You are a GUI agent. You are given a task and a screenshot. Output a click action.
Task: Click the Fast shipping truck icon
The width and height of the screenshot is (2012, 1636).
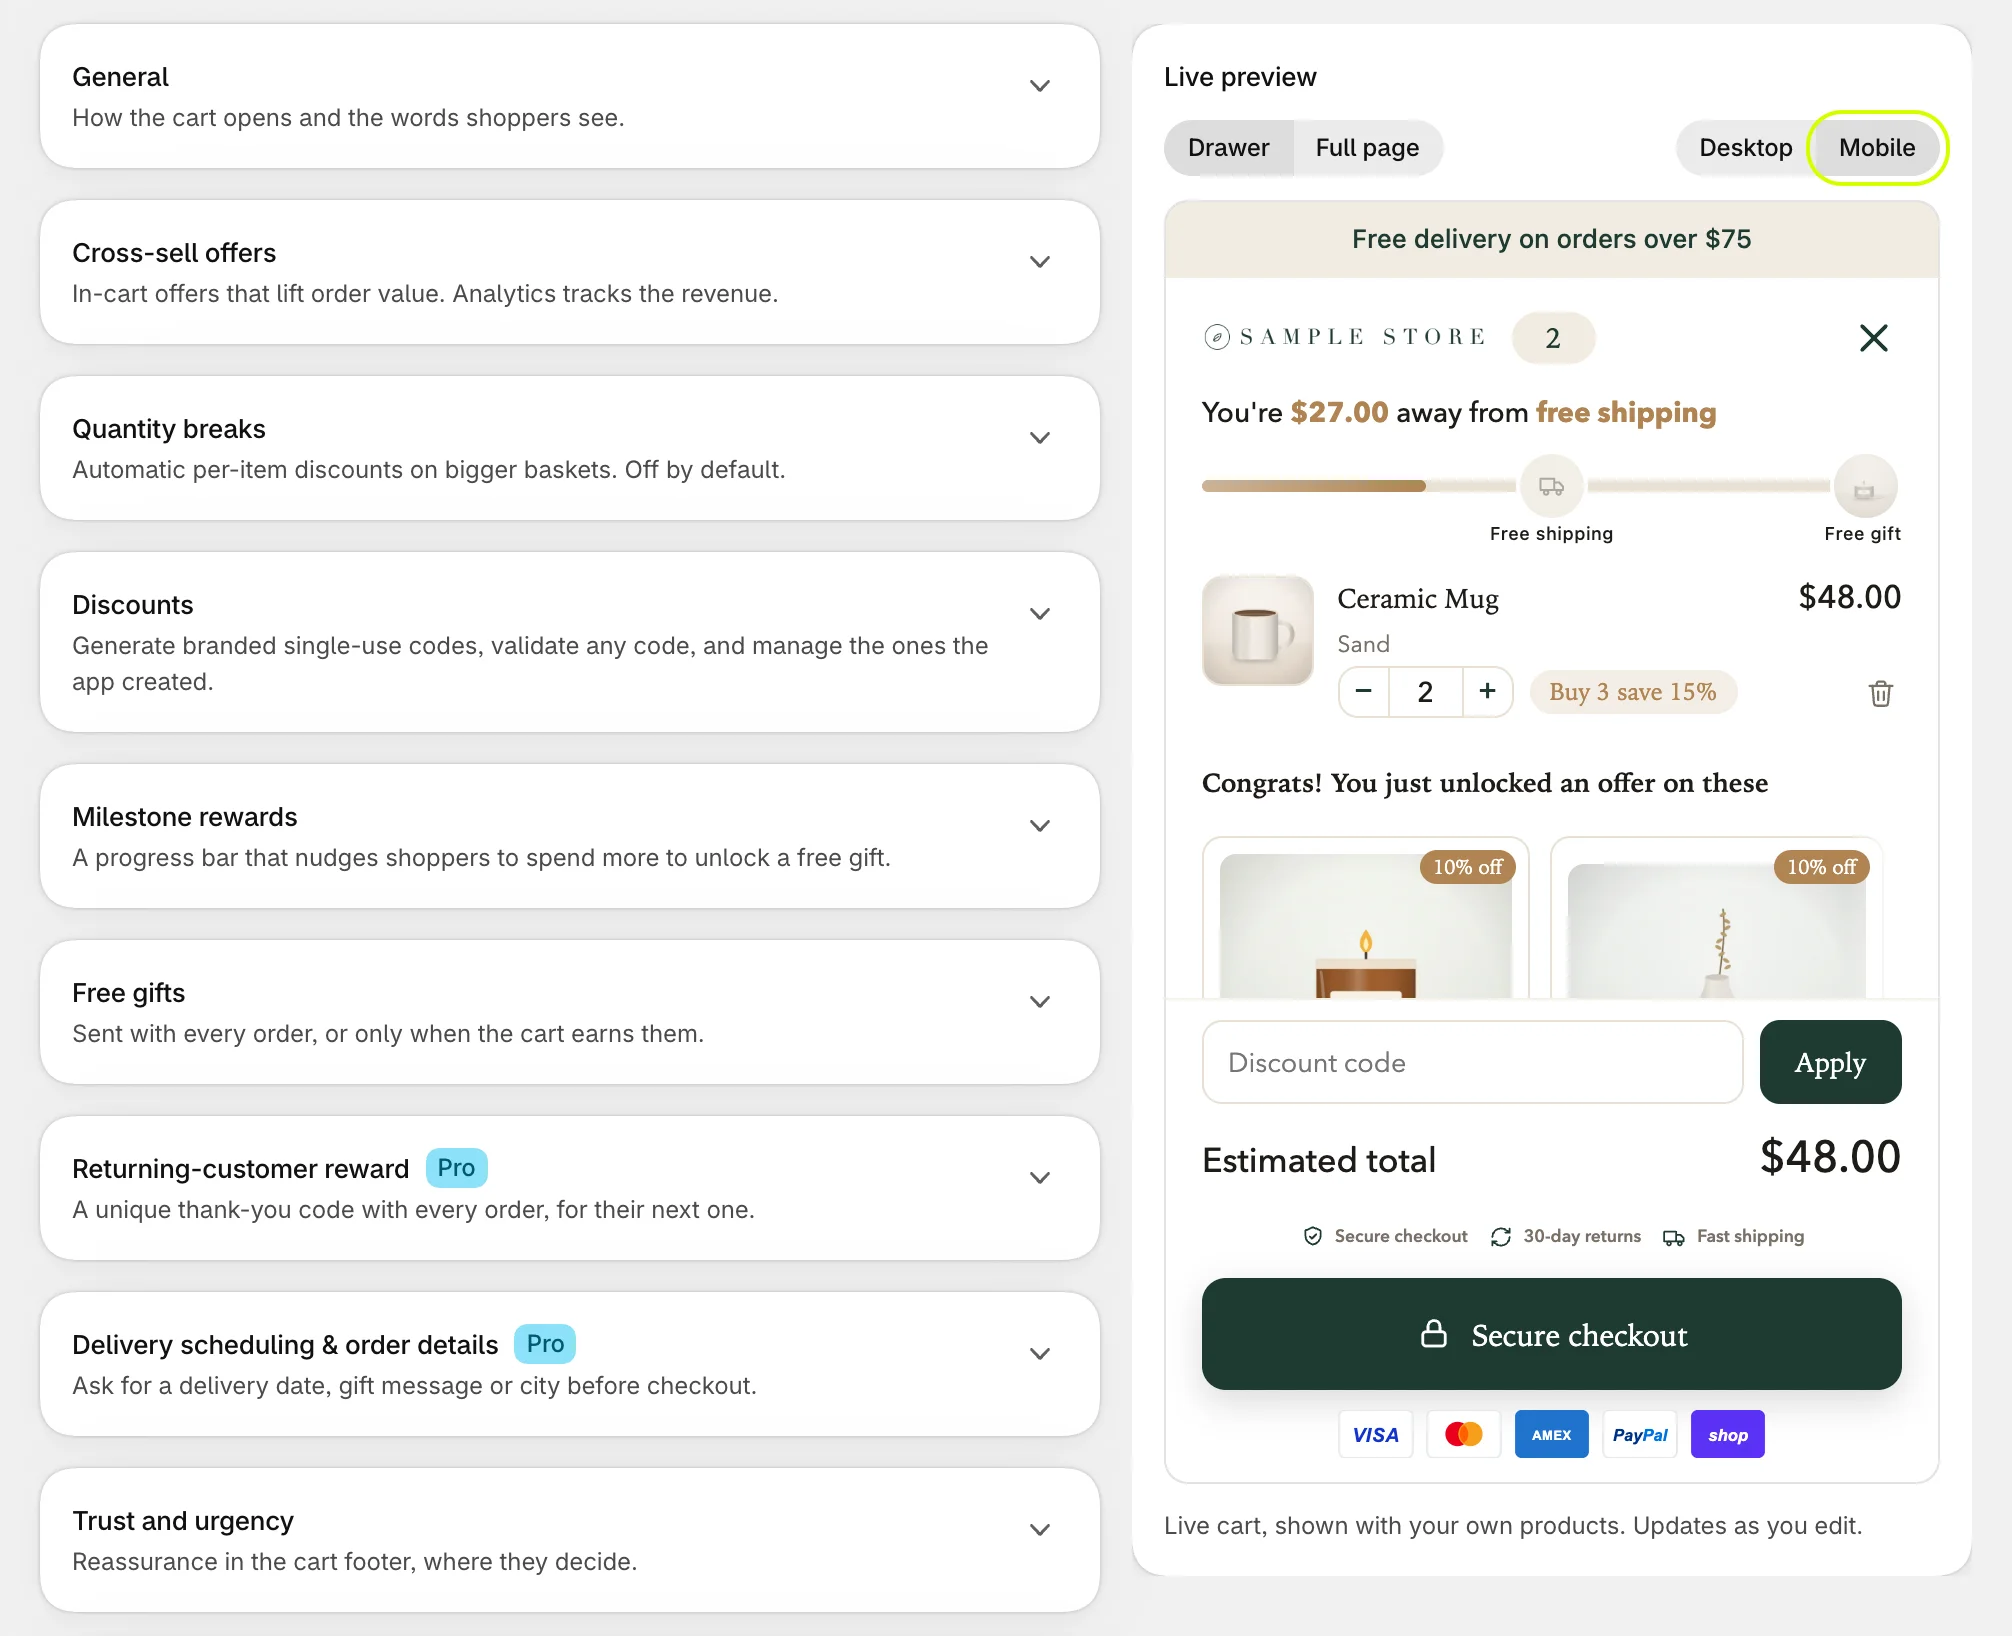click(x=1673, y=1238)
